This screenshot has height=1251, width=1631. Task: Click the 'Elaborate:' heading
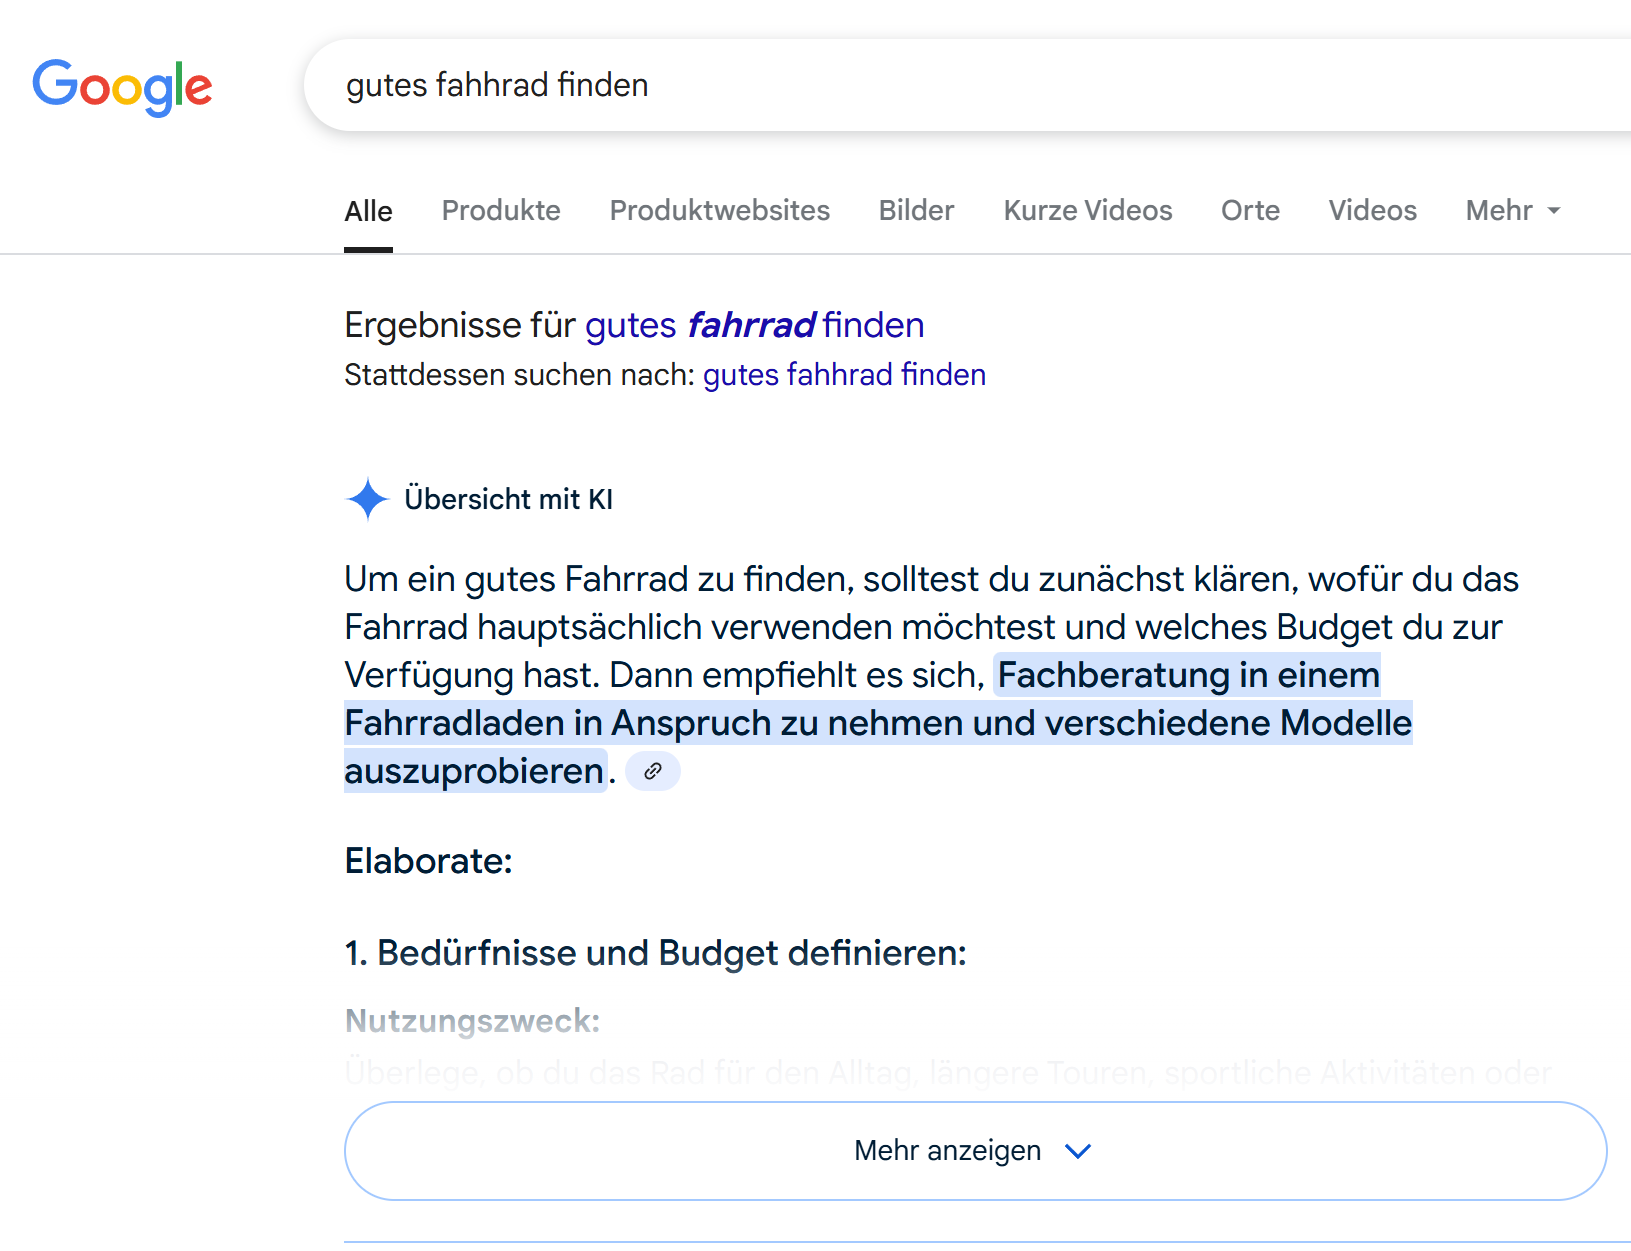pos(429,861)
